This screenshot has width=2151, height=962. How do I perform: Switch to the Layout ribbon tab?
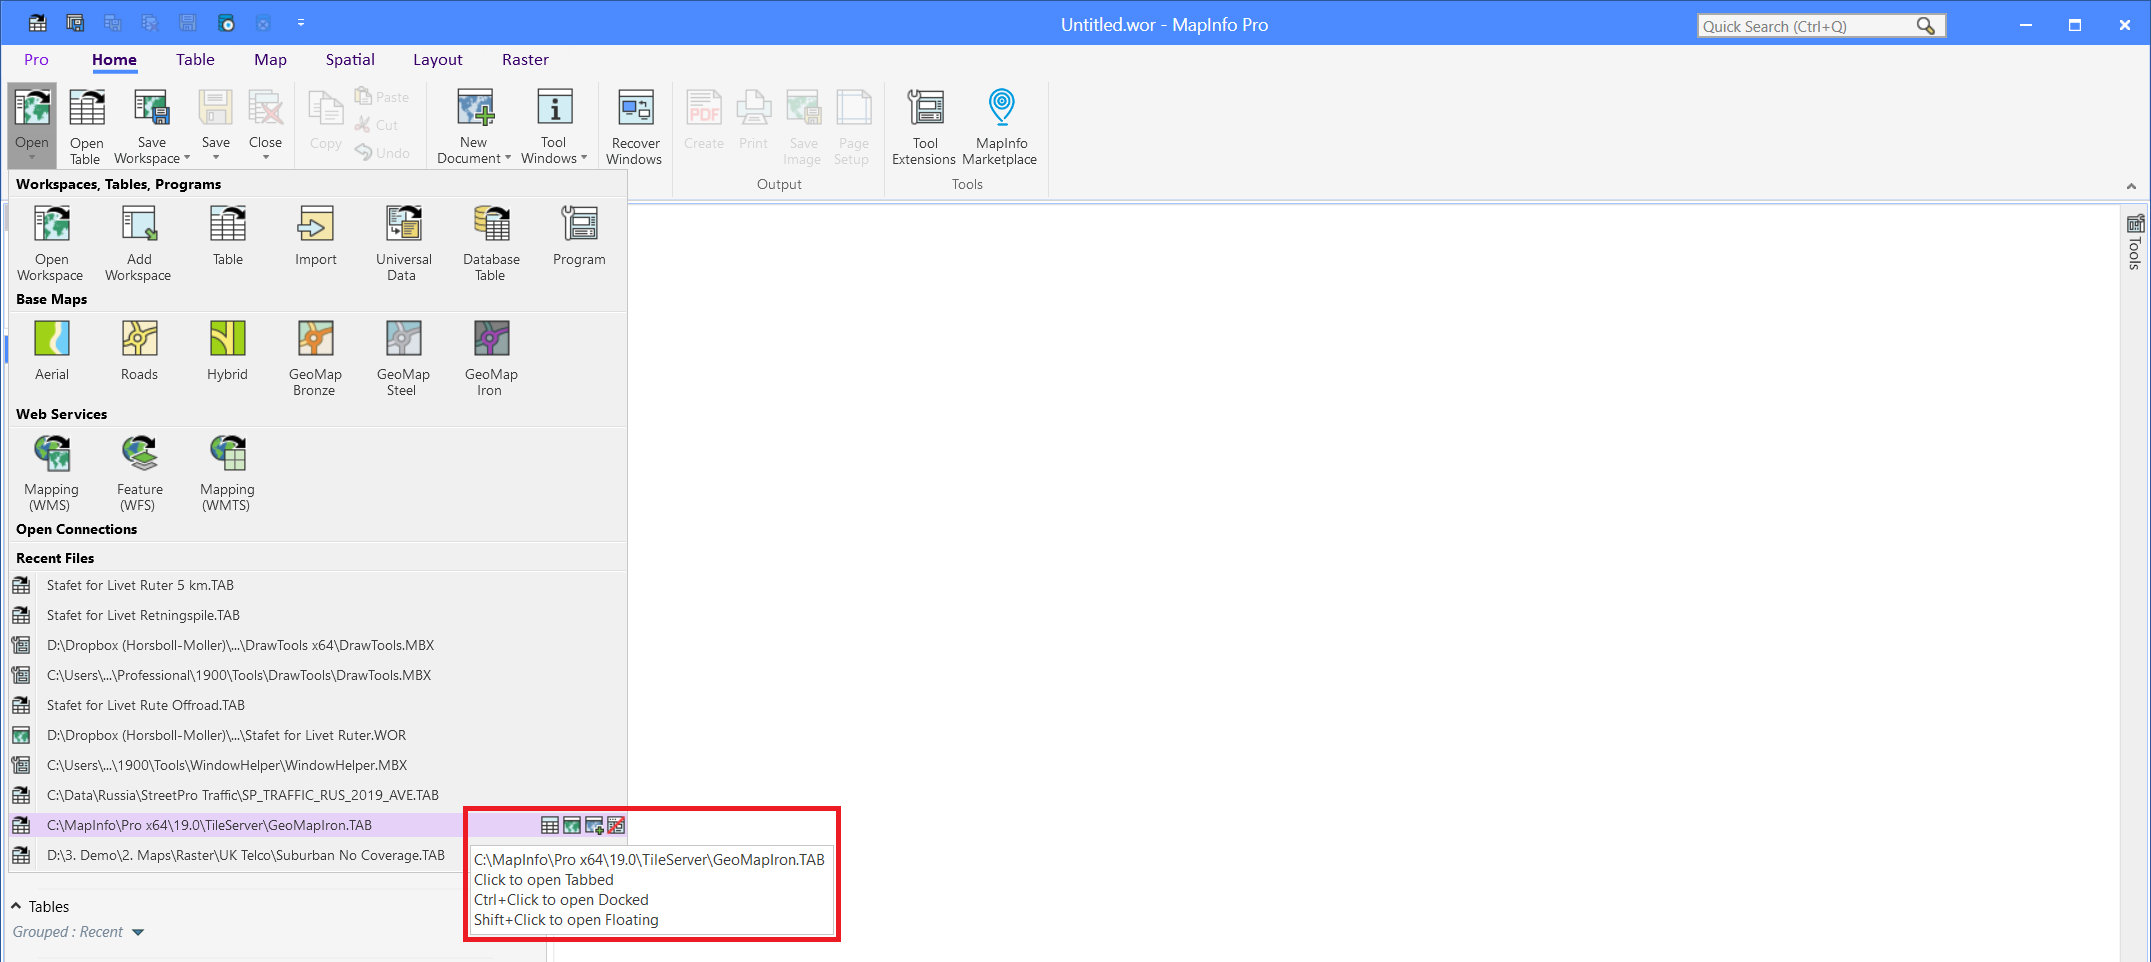coord(438,60)
